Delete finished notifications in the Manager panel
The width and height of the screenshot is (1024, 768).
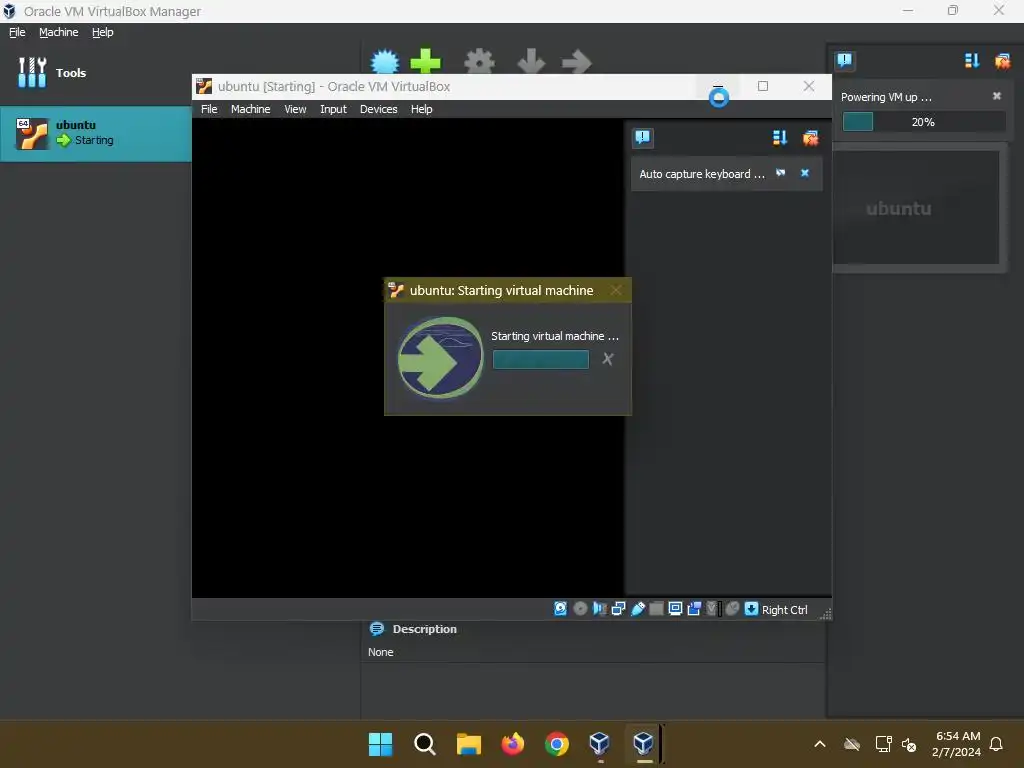(1002, 61)
